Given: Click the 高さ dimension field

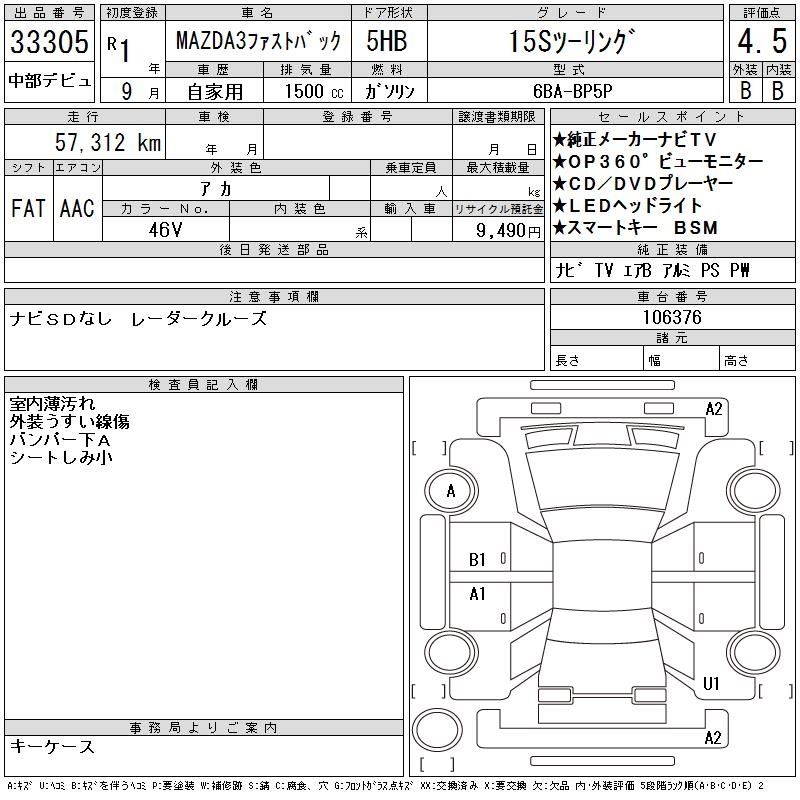Looking at the screenshot, I should coord(757,360).
